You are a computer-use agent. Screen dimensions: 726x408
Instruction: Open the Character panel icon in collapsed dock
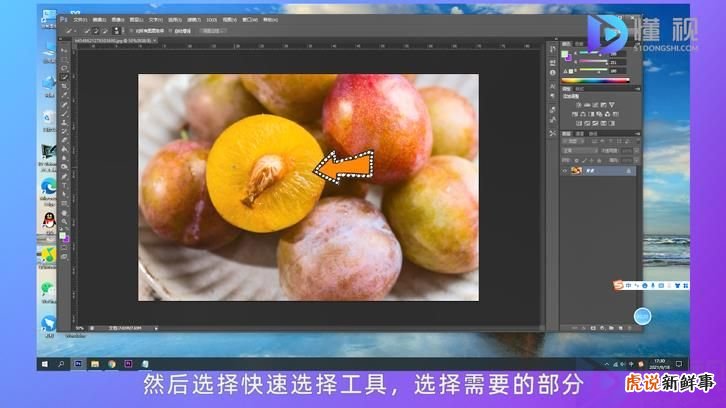point(553,86)
